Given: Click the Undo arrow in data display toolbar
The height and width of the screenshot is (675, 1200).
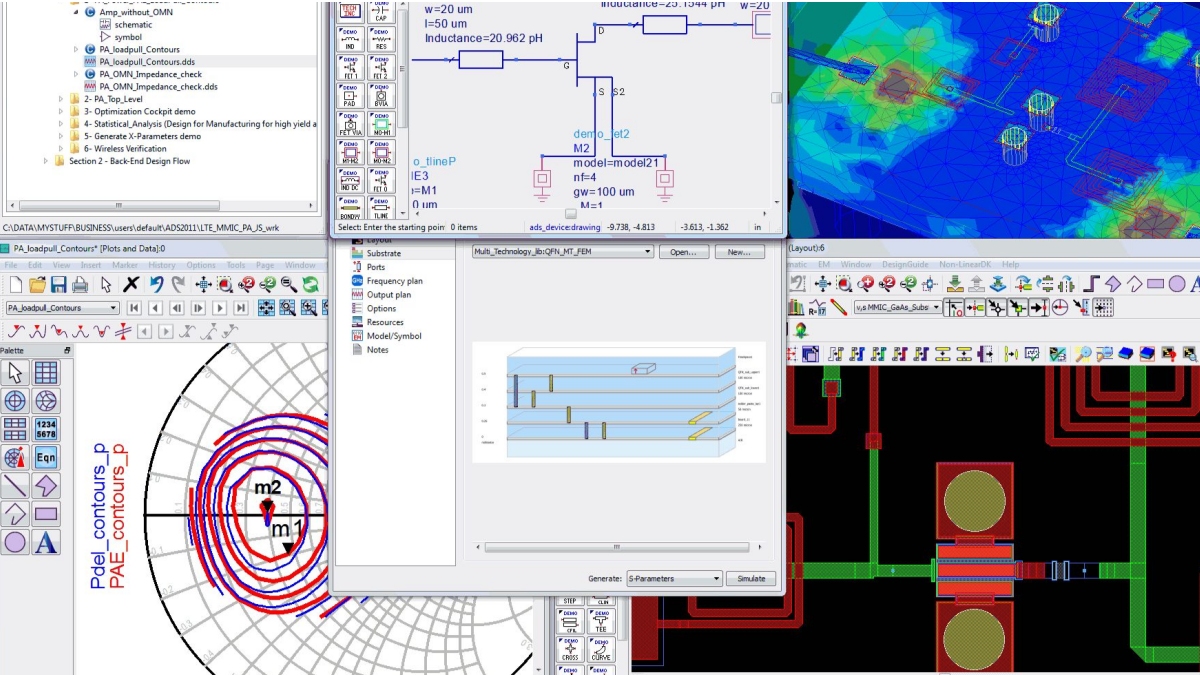Looking at the screenshot, I should pyautogui.click(x=156, y=284).
